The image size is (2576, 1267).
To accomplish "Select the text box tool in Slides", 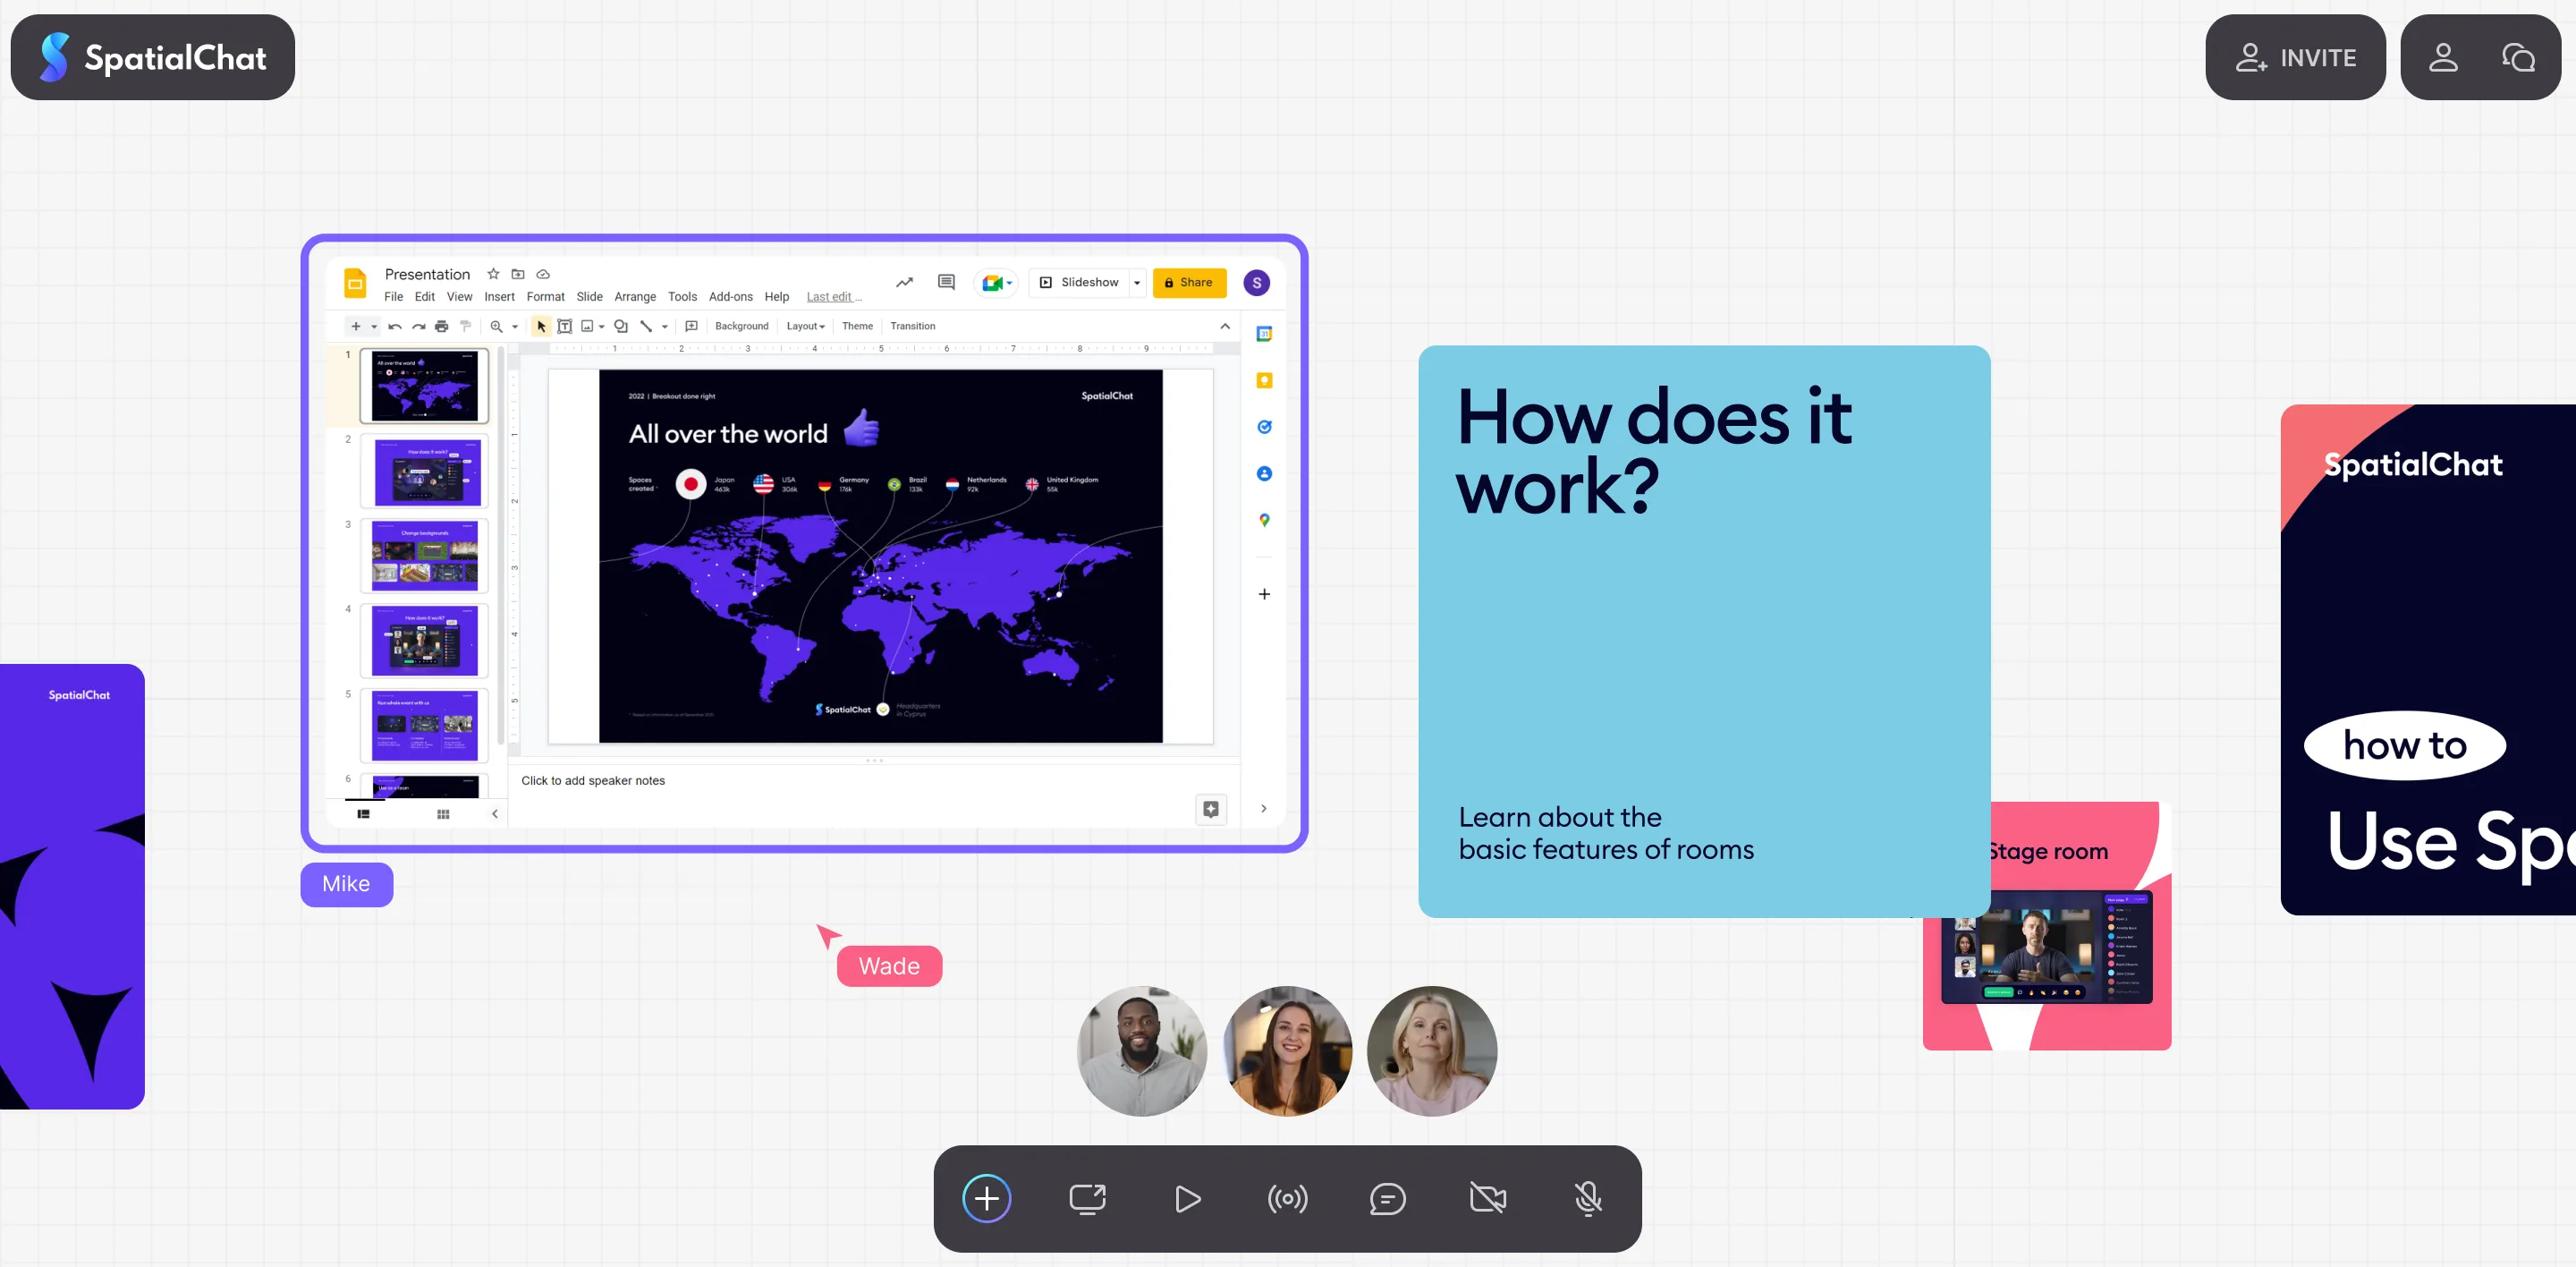I will tap(564, 326).
